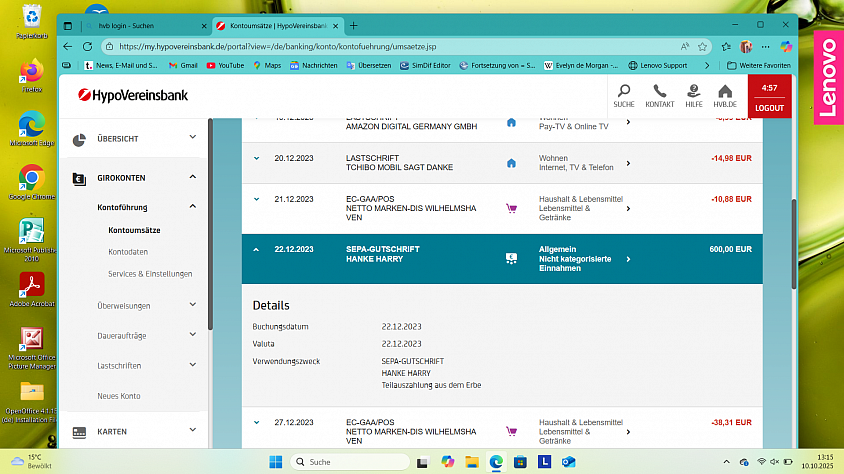
Task: Click the taskbar Suche search box
Action: coord(350,462)
